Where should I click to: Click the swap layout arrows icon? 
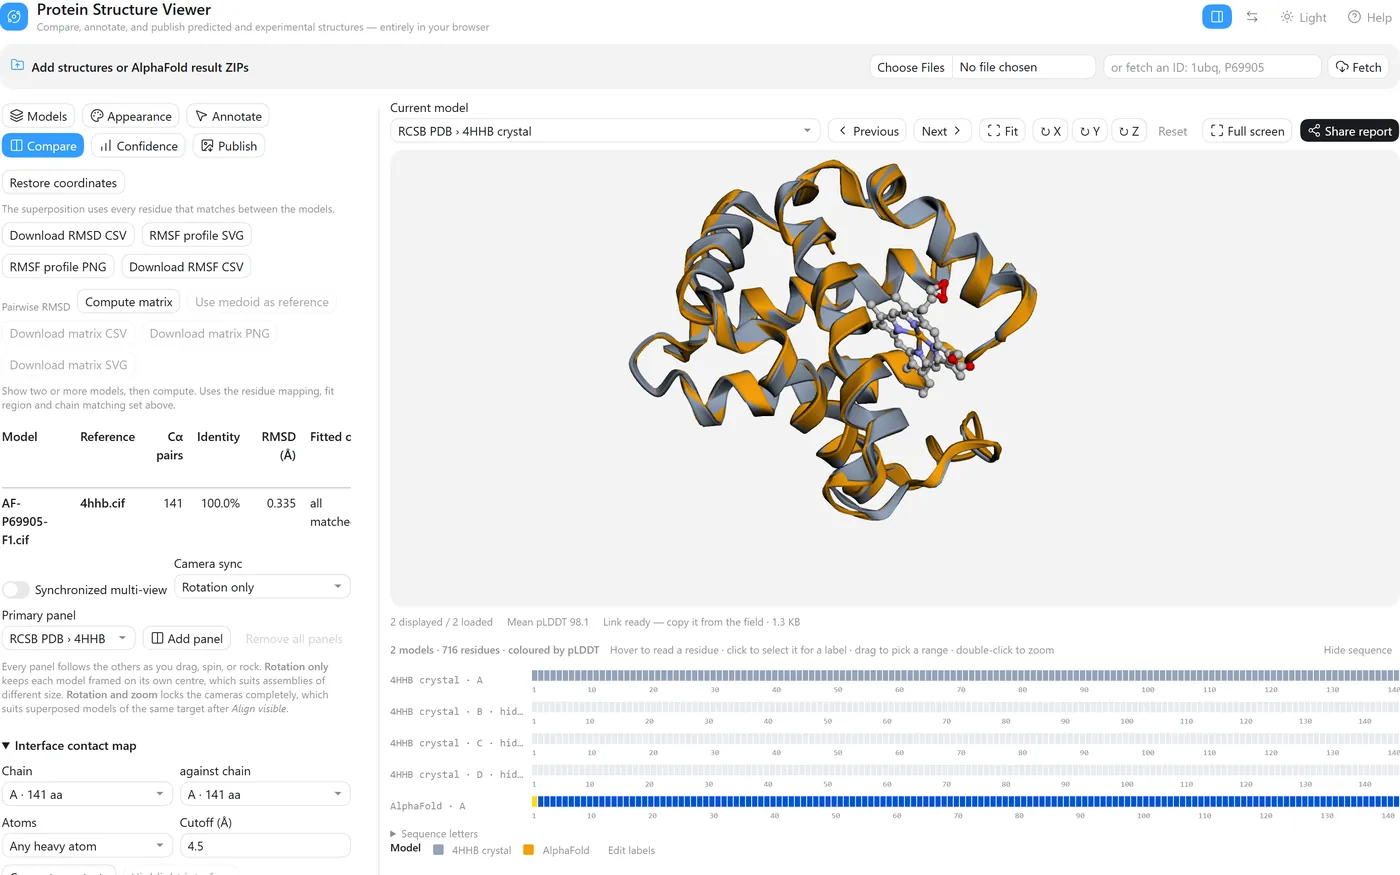pyautogui.click(x=1252, y=17)
